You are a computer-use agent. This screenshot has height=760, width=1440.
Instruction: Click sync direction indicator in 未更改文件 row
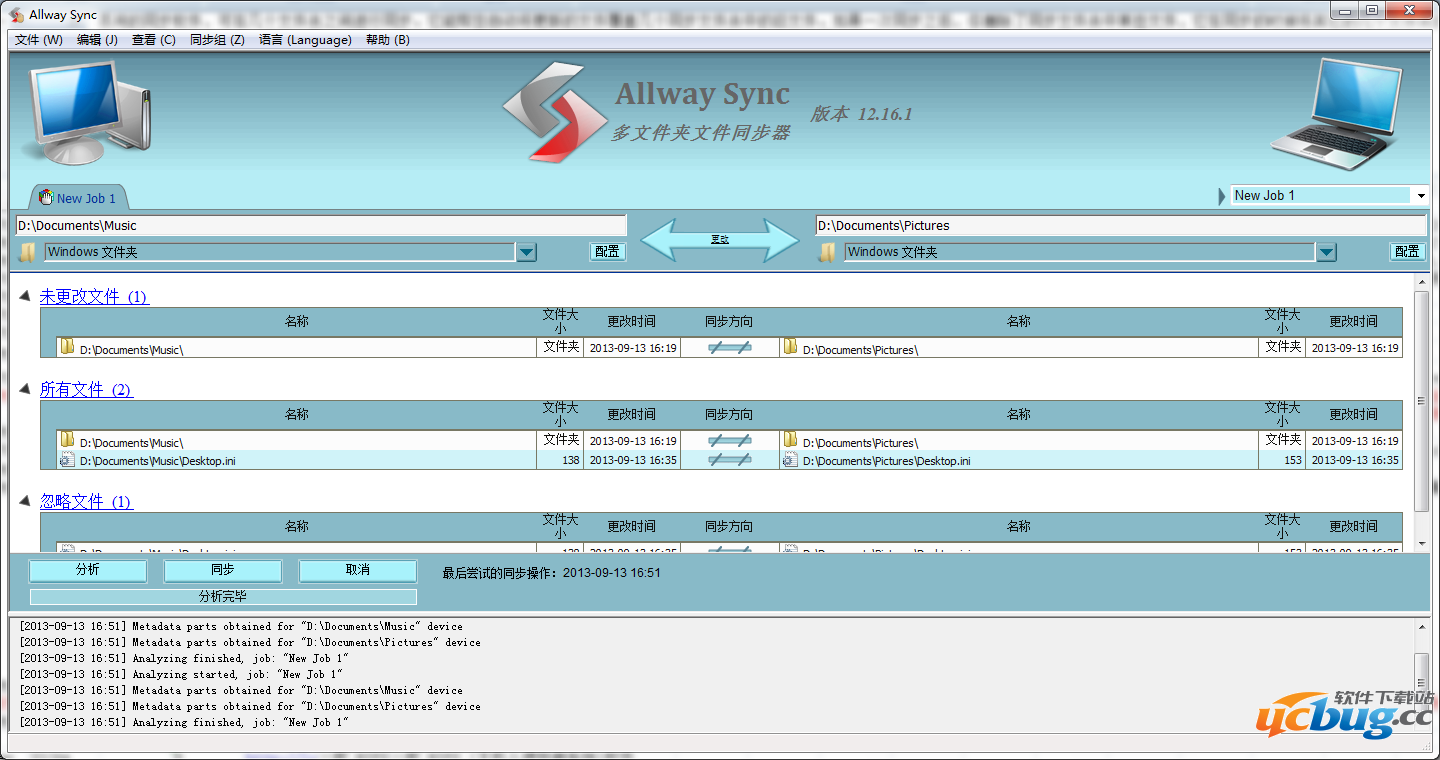[729, 348]
